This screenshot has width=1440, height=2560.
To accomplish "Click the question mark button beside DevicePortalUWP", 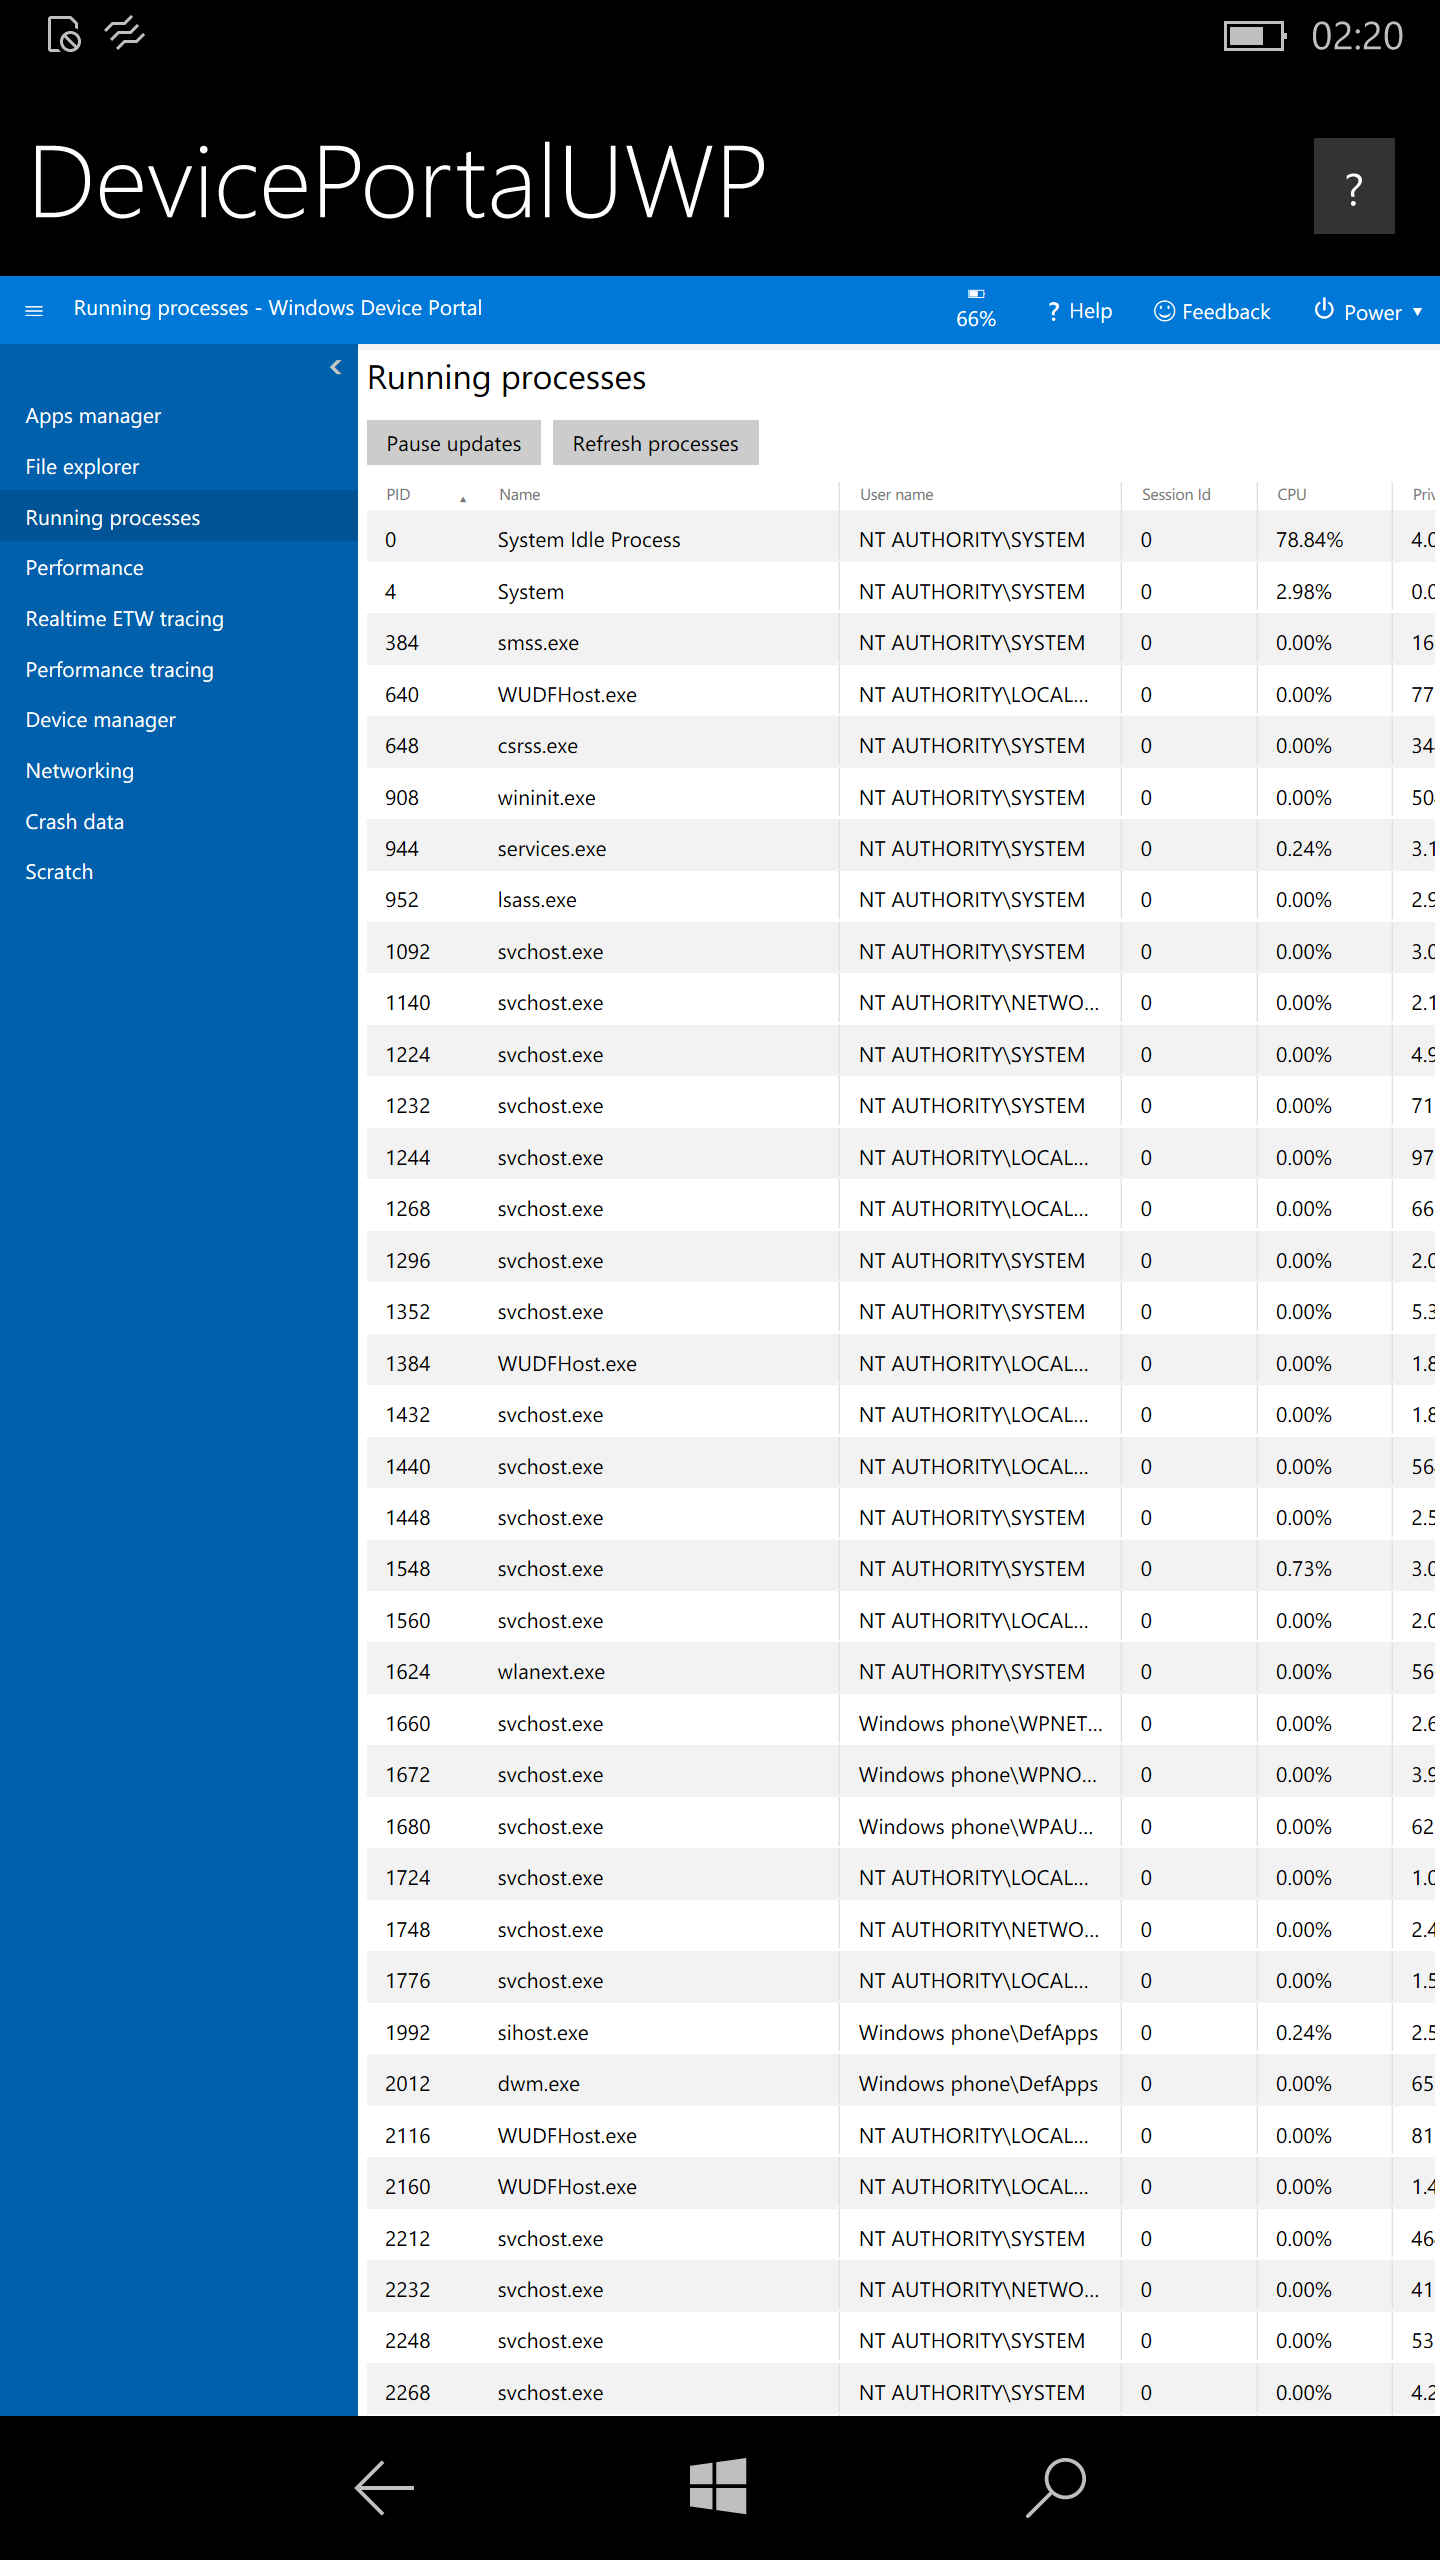I will point(1354,186).
